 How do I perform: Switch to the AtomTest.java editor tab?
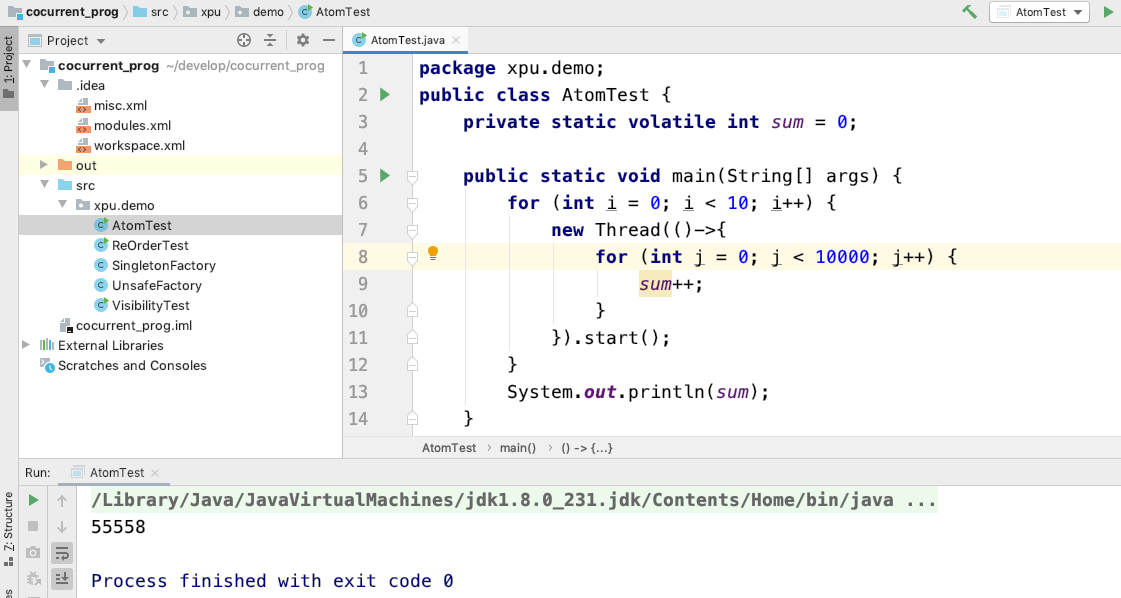click(406, 40)
